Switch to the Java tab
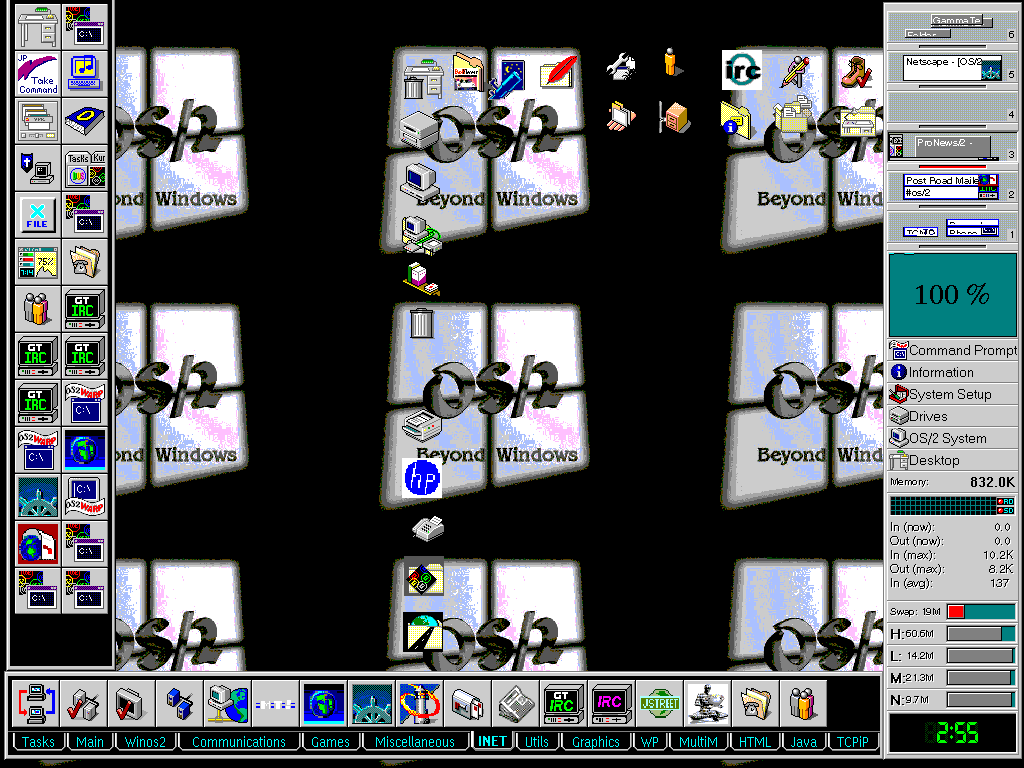1024x768 pixels. tap(804, 742)
